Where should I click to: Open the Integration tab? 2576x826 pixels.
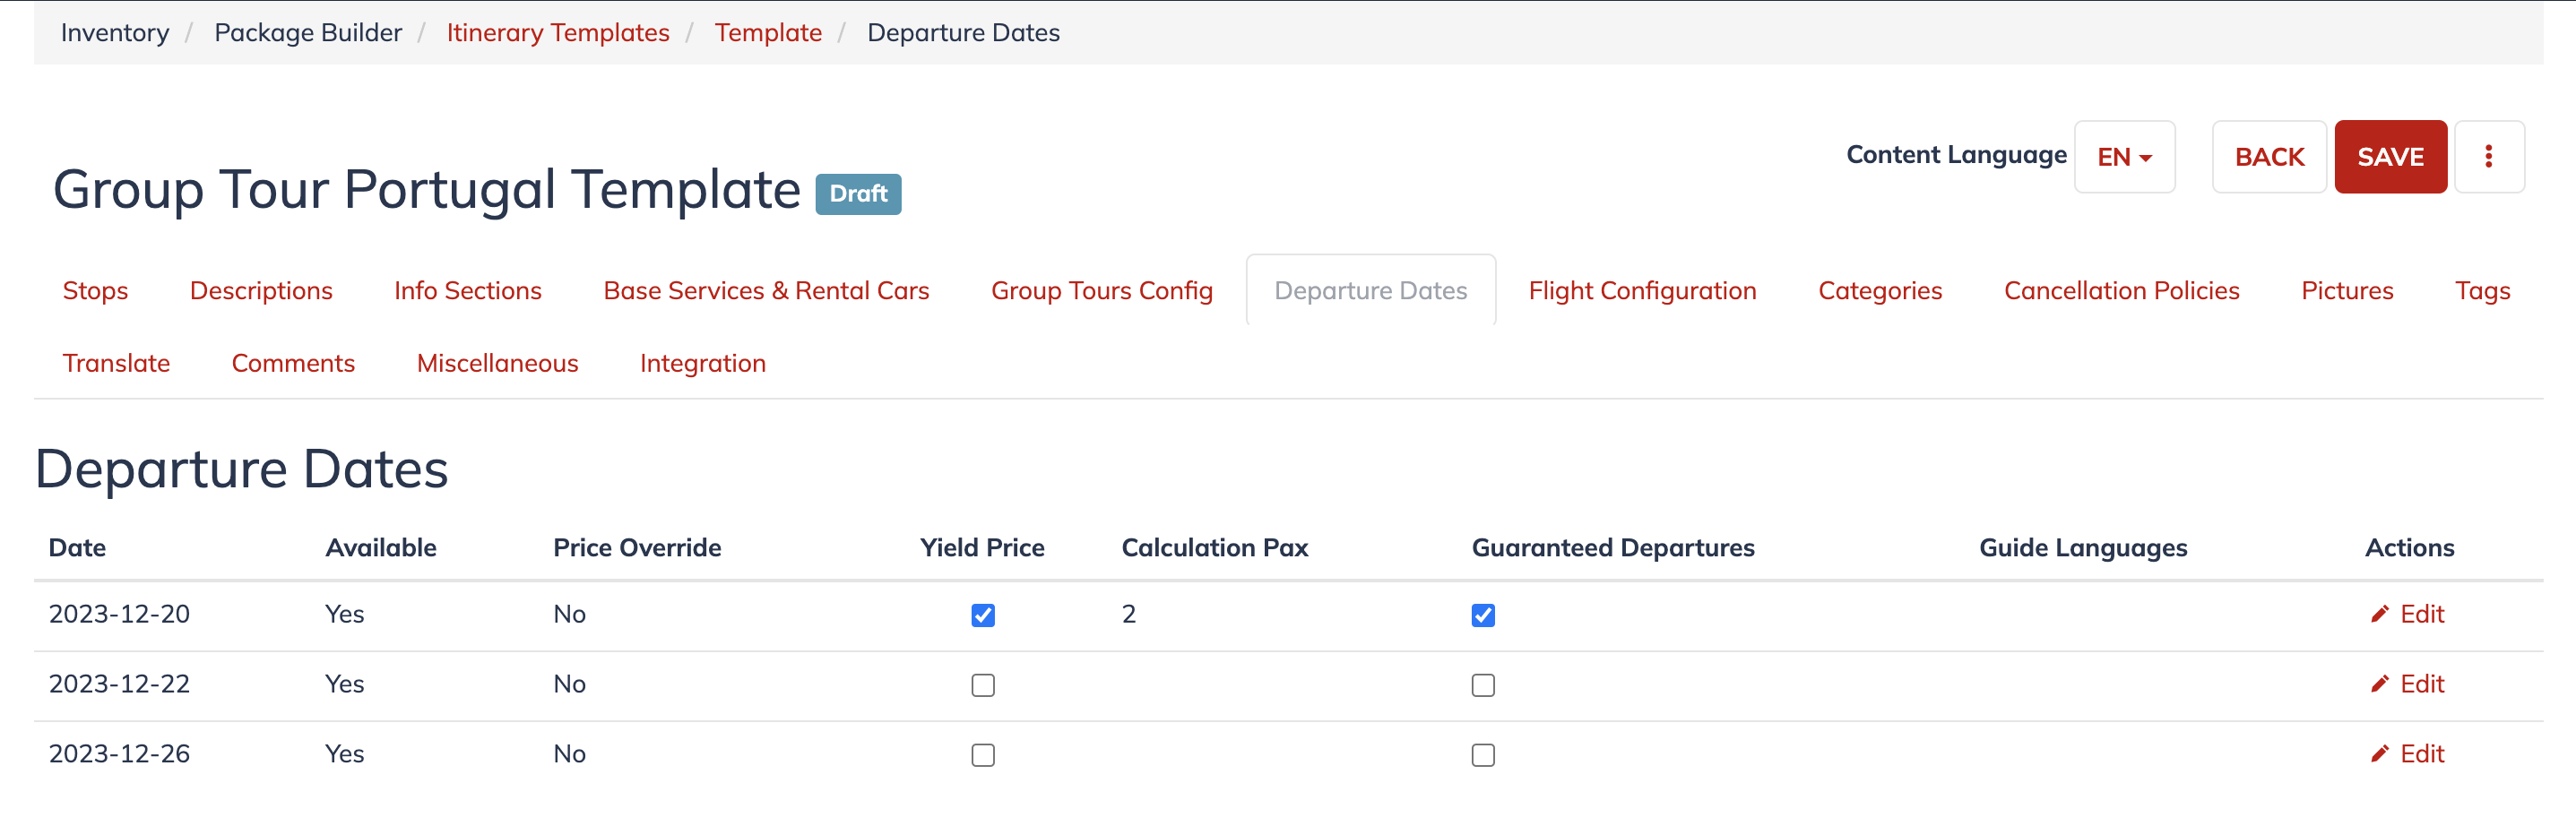tap(703, 364)
